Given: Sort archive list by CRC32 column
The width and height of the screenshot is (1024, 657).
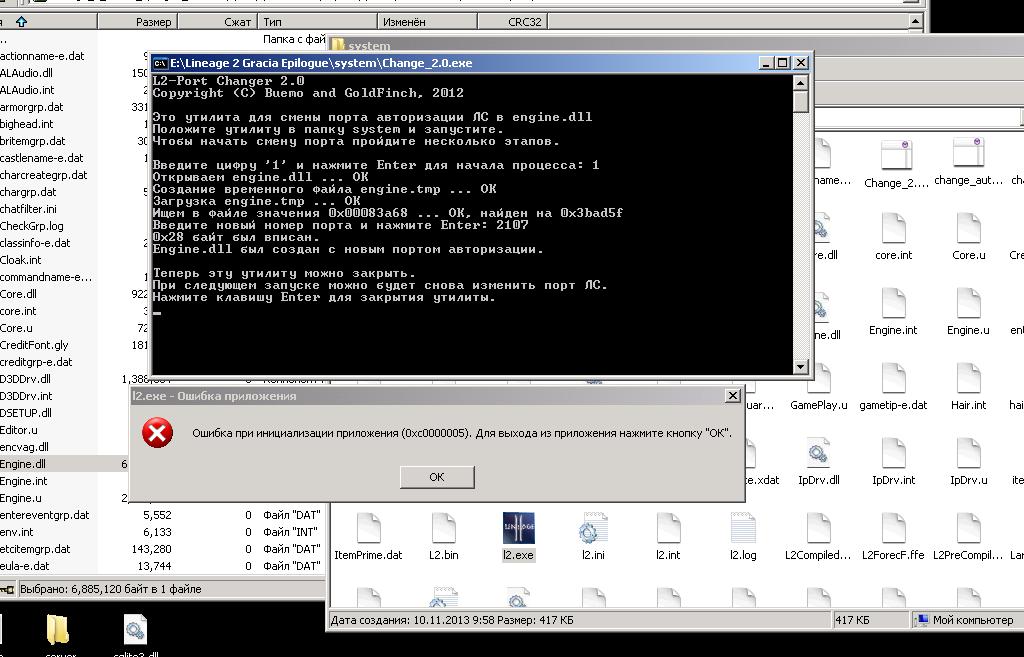Looking at the screenshot, I should pos(513,22).
